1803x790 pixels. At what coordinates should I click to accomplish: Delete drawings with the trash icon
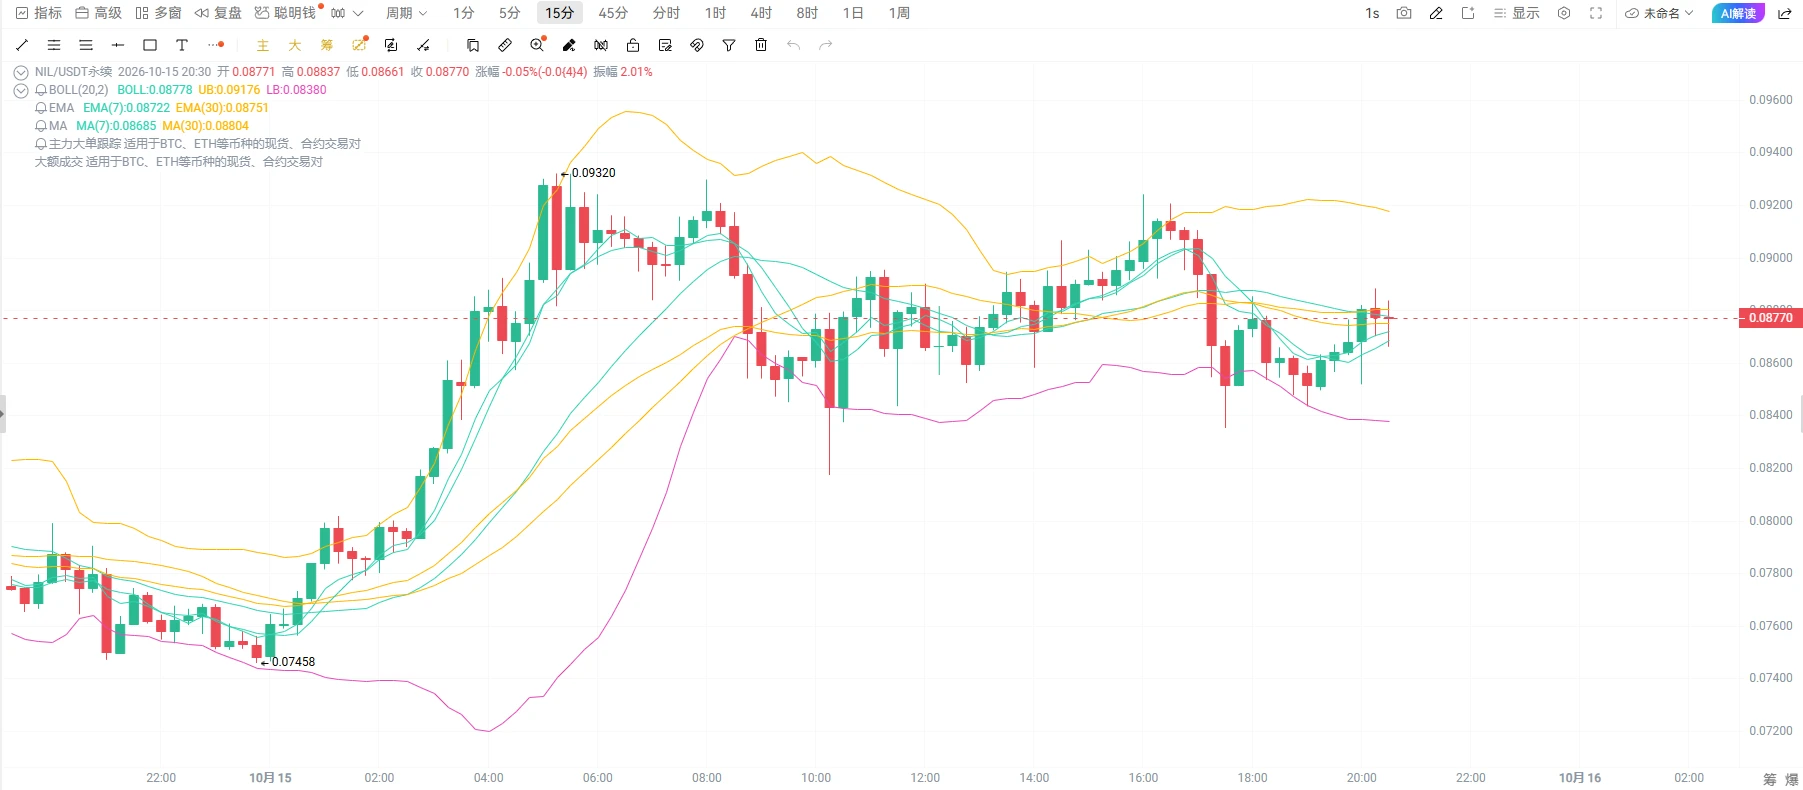761,45
